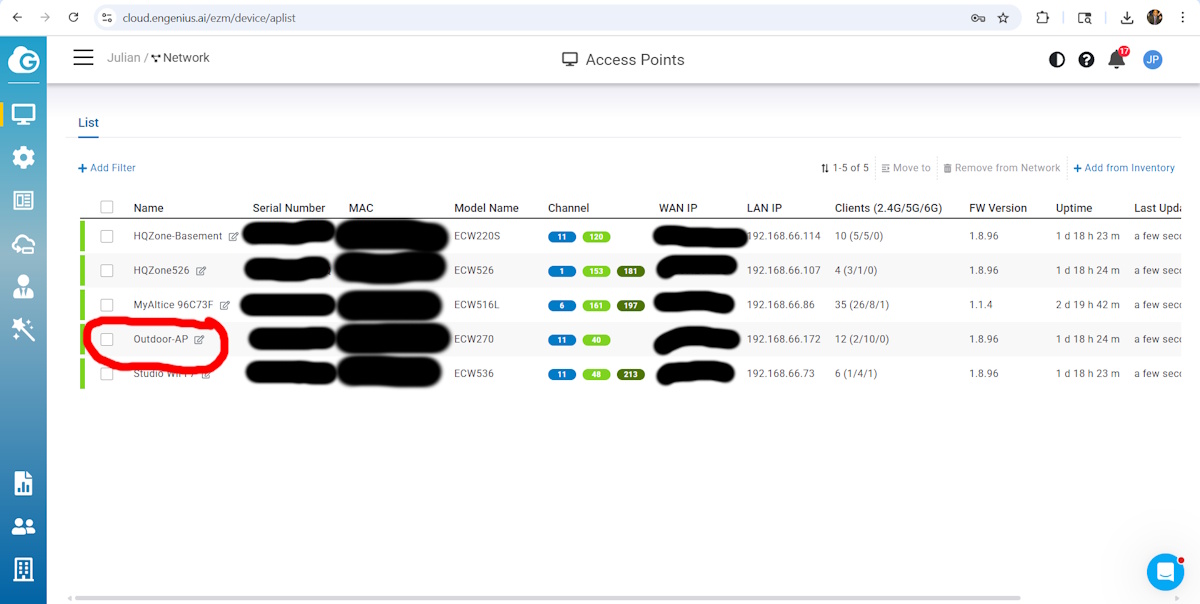The image size is (1200, 604).
Task: Open the team members icon in sidebar
Action: [x=23, y=526]
